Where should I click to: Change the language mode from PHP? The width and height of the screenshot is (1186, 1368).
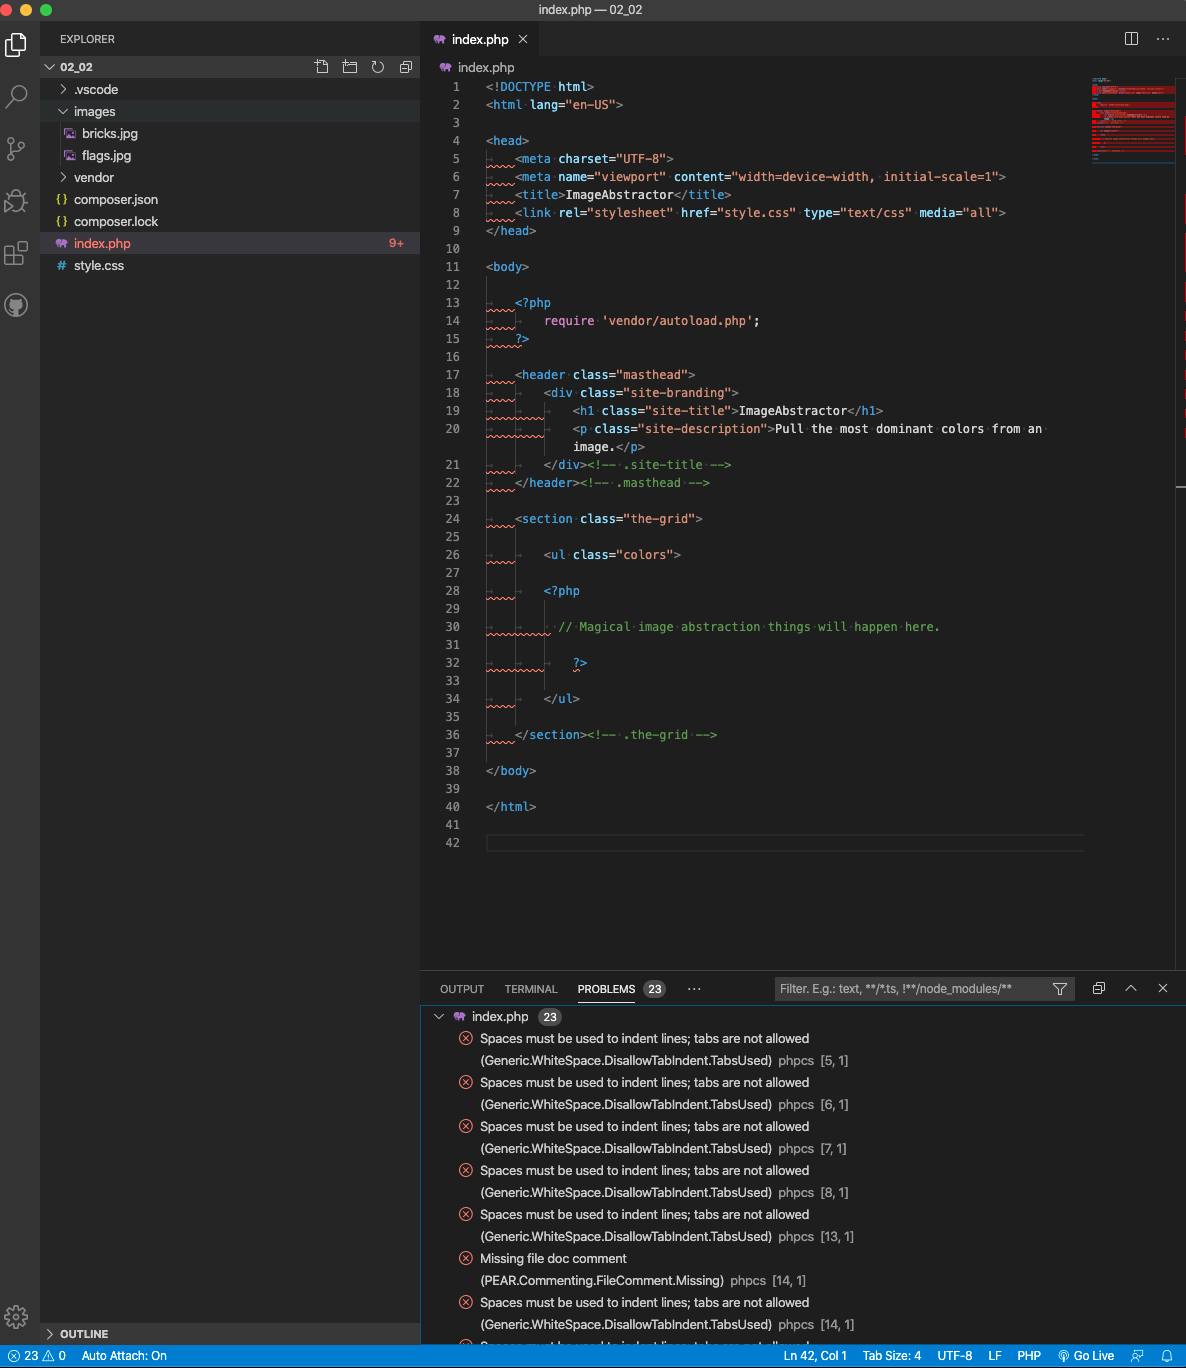1029,1355
